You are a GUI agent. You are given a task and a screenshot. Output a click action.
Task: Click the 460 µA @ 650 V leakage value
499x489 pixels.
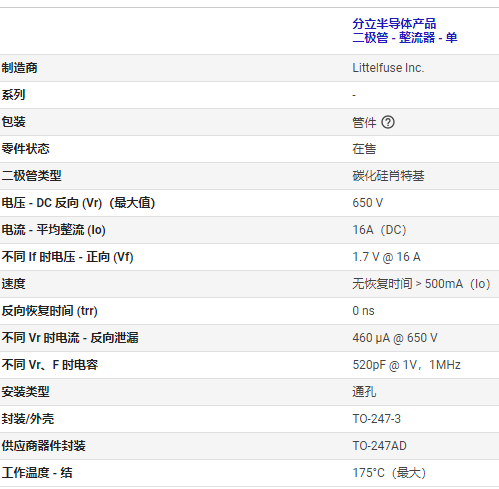click(395, 338)
